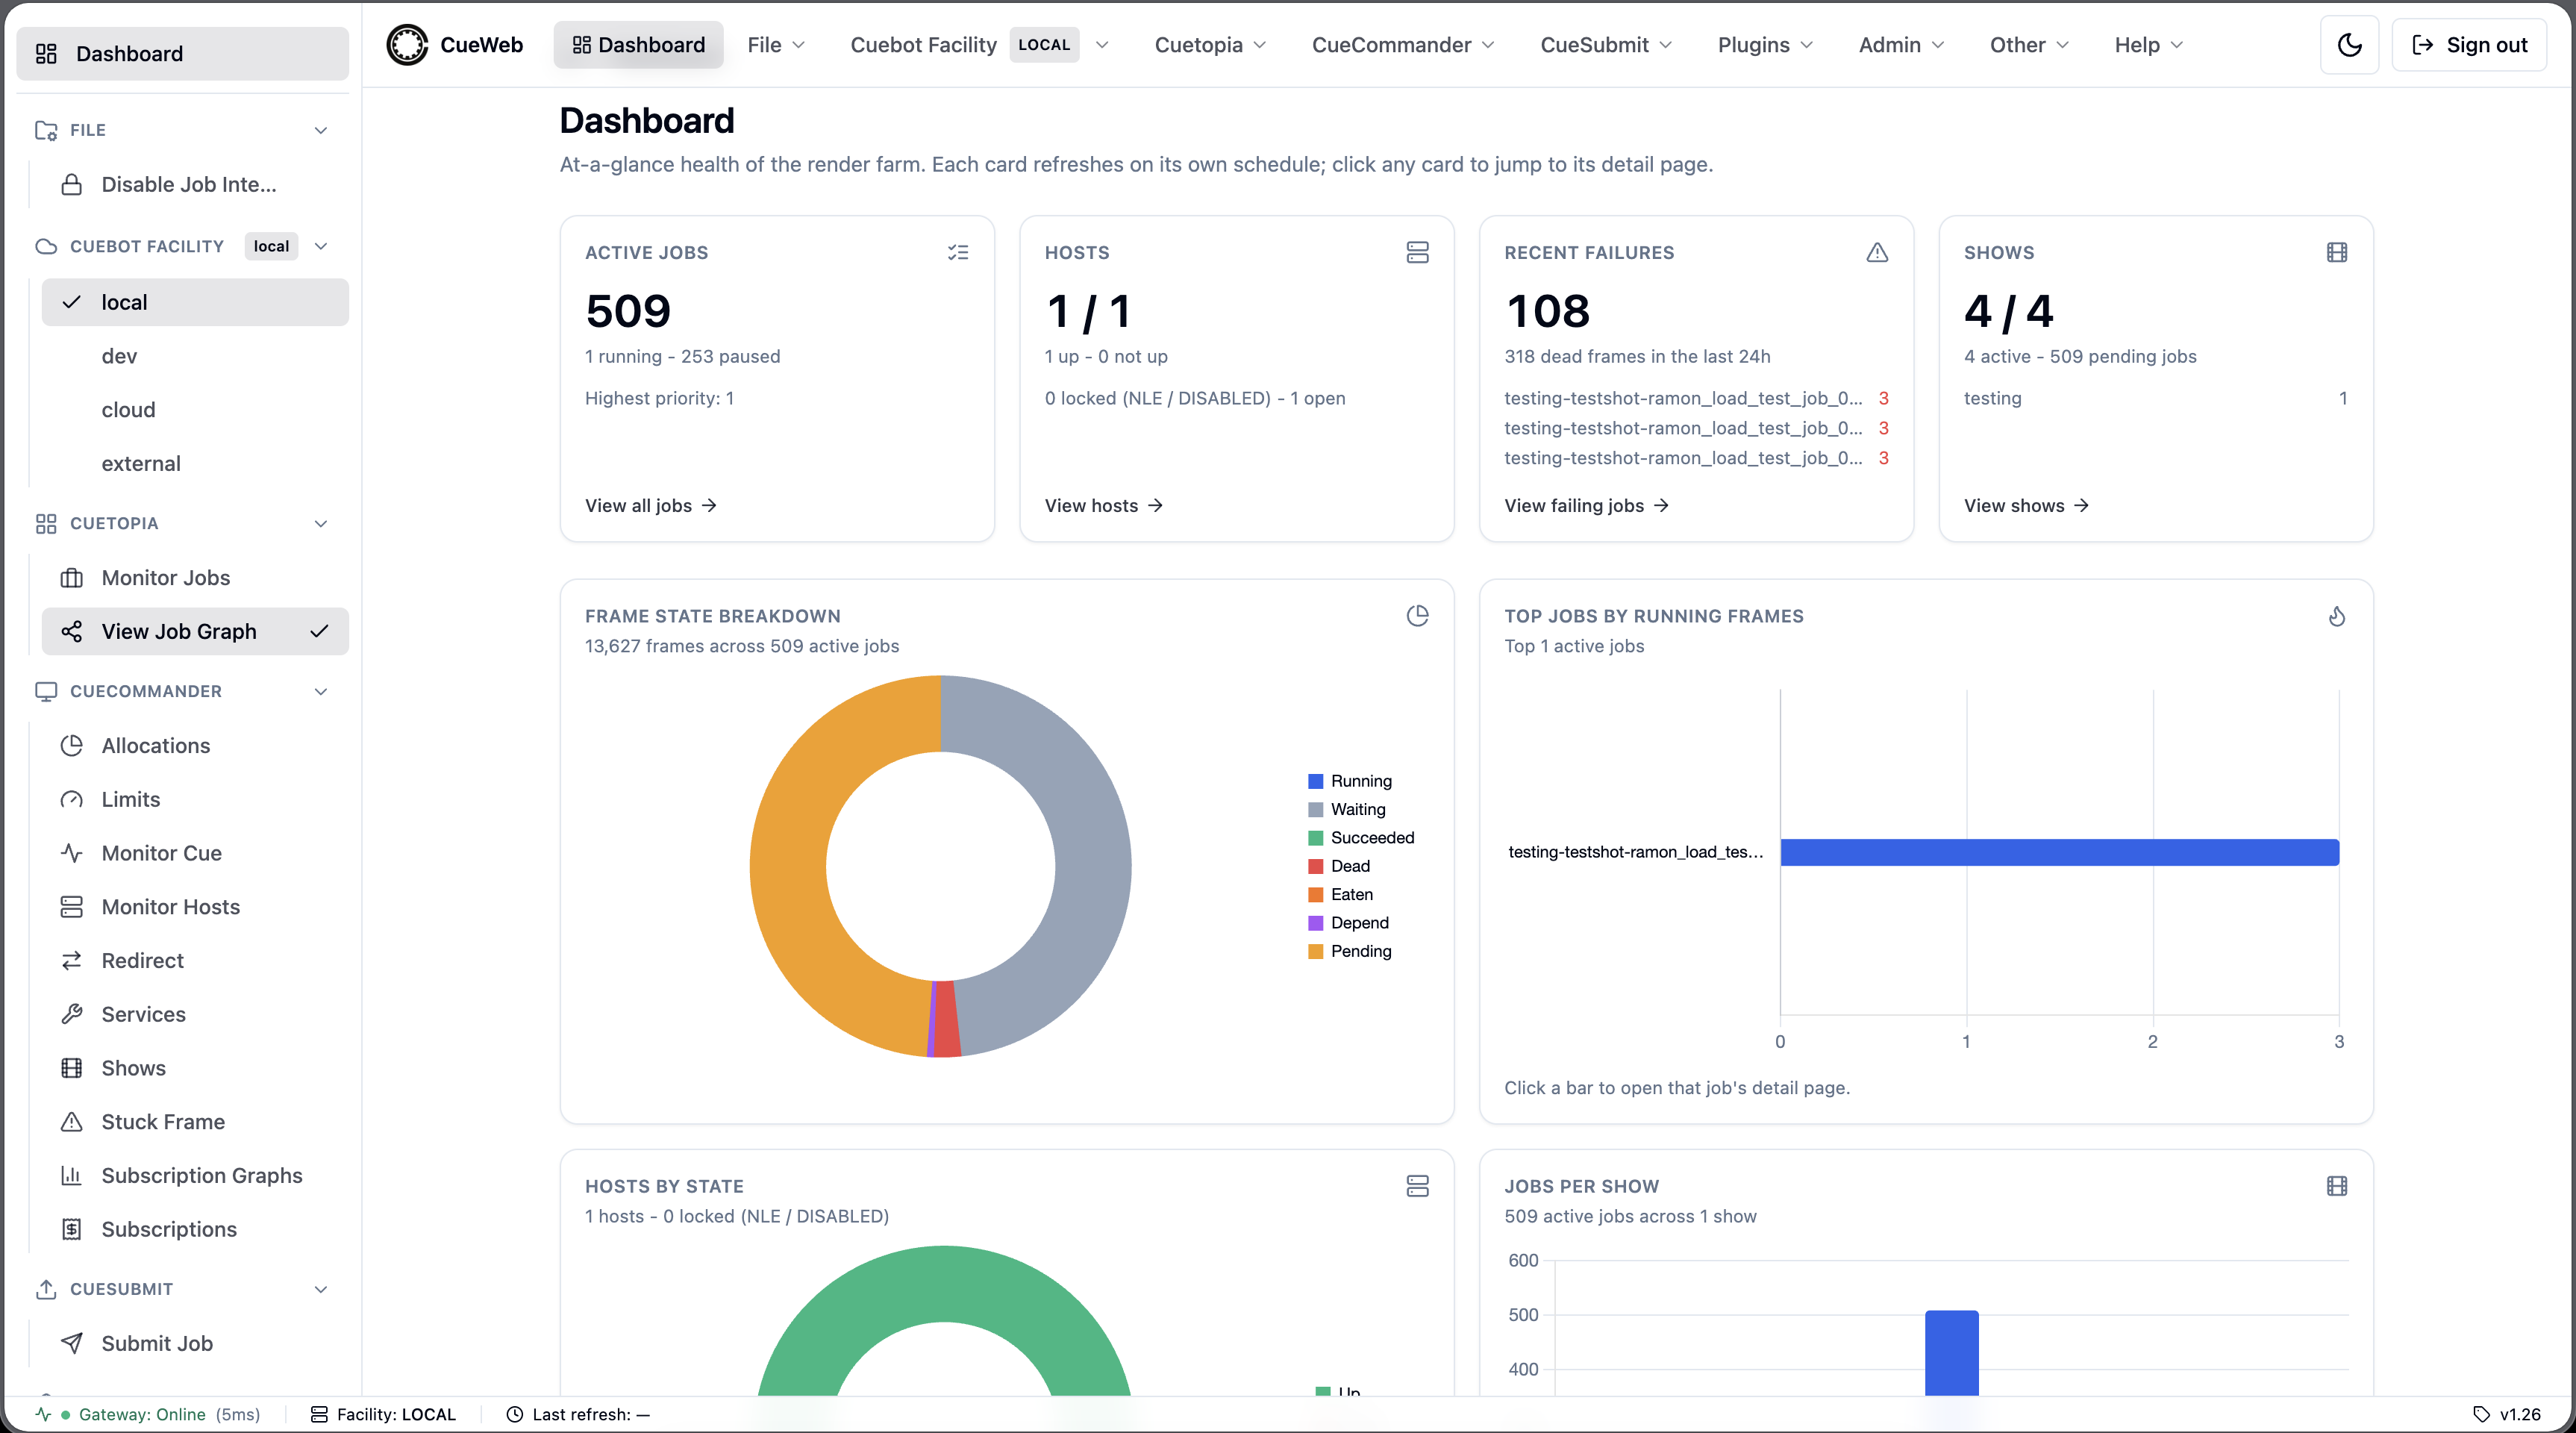Click the Allocations pie icon
This screenshot has width=2576, height=1433.
tap(72, 746)
